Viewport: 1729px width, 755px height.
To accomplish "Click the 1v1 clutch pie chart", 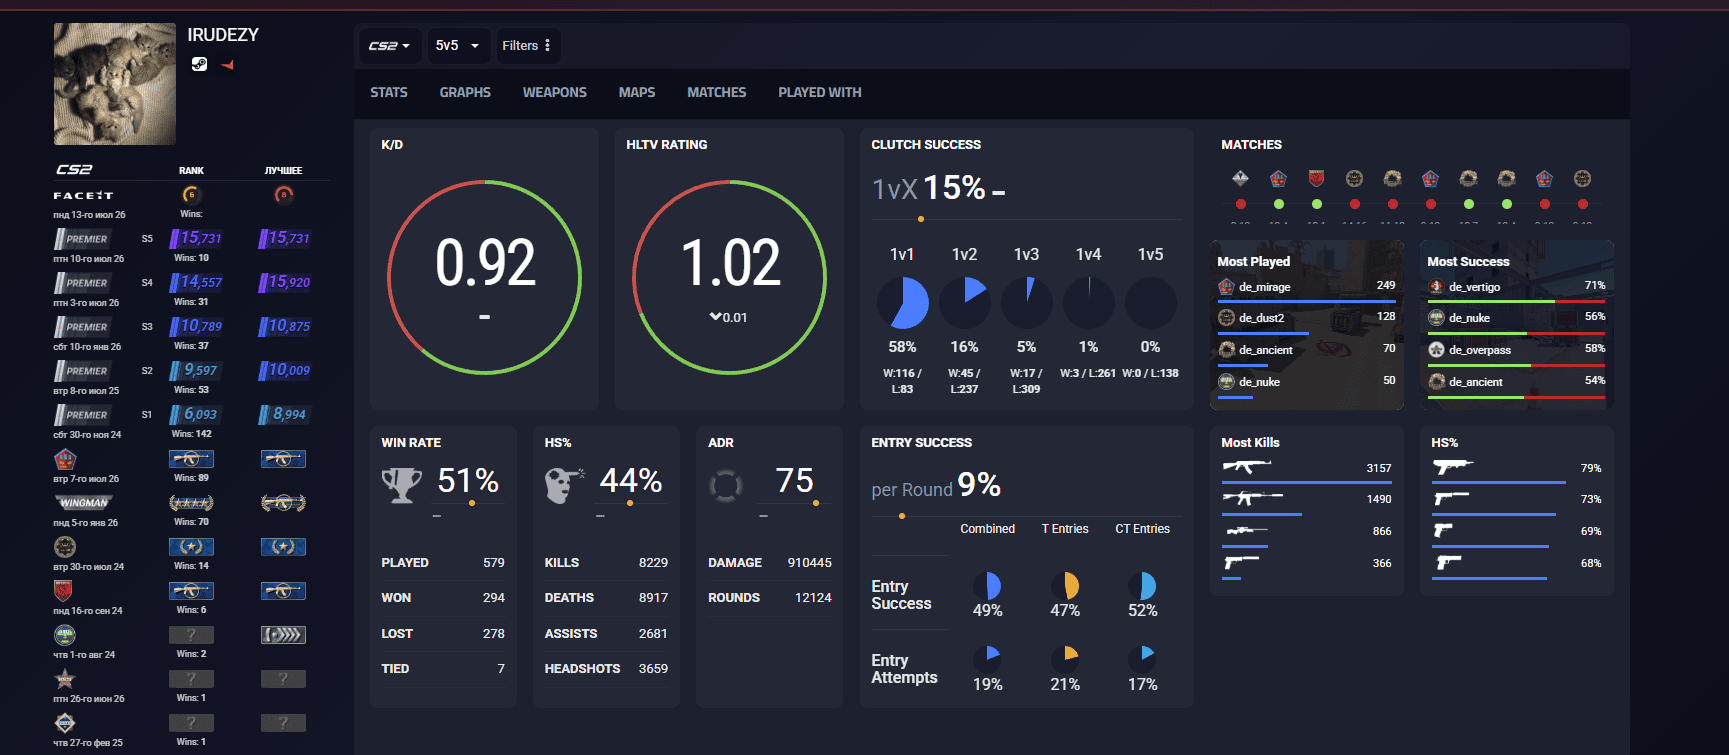I will 903,303.
